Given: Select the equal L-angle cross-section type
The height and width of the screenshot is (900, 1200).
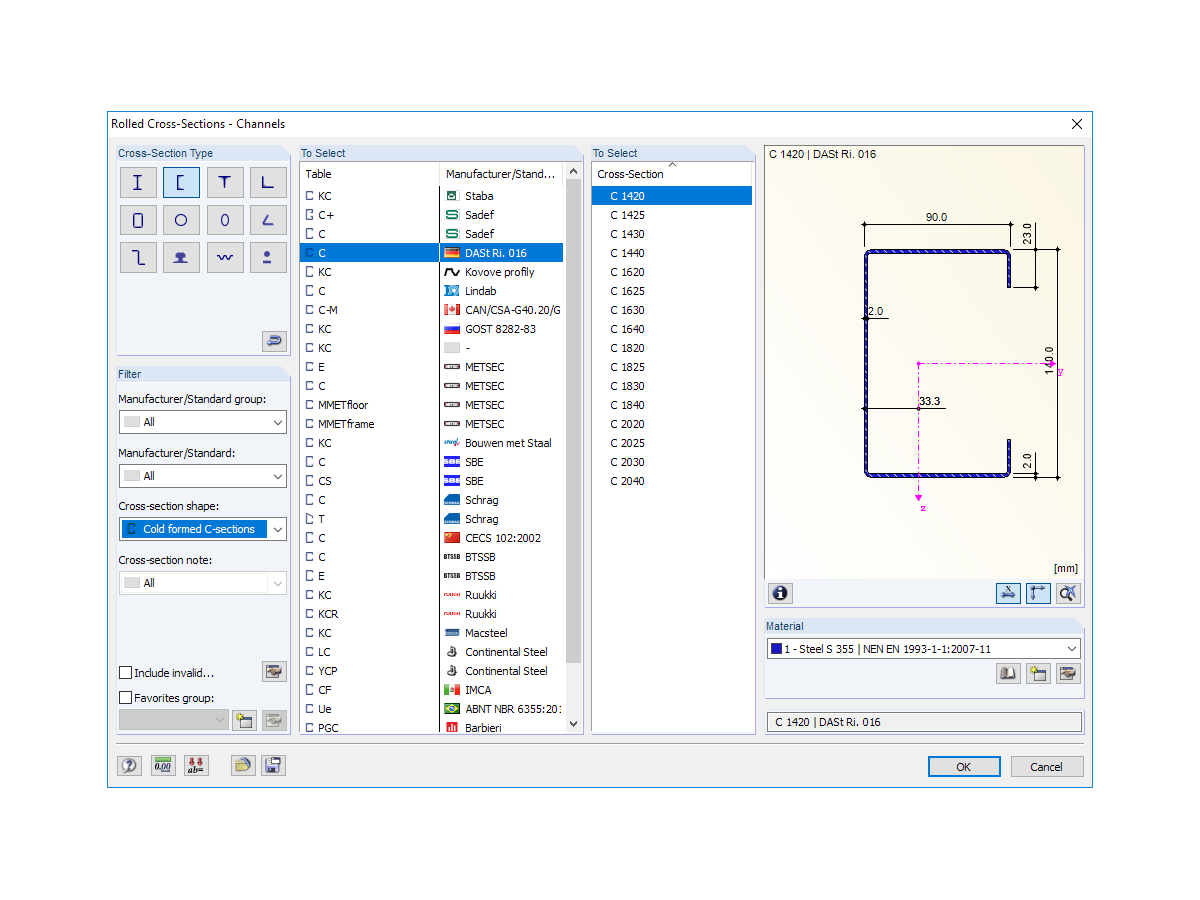Looking at the screenshot, I should coord(267,182).
